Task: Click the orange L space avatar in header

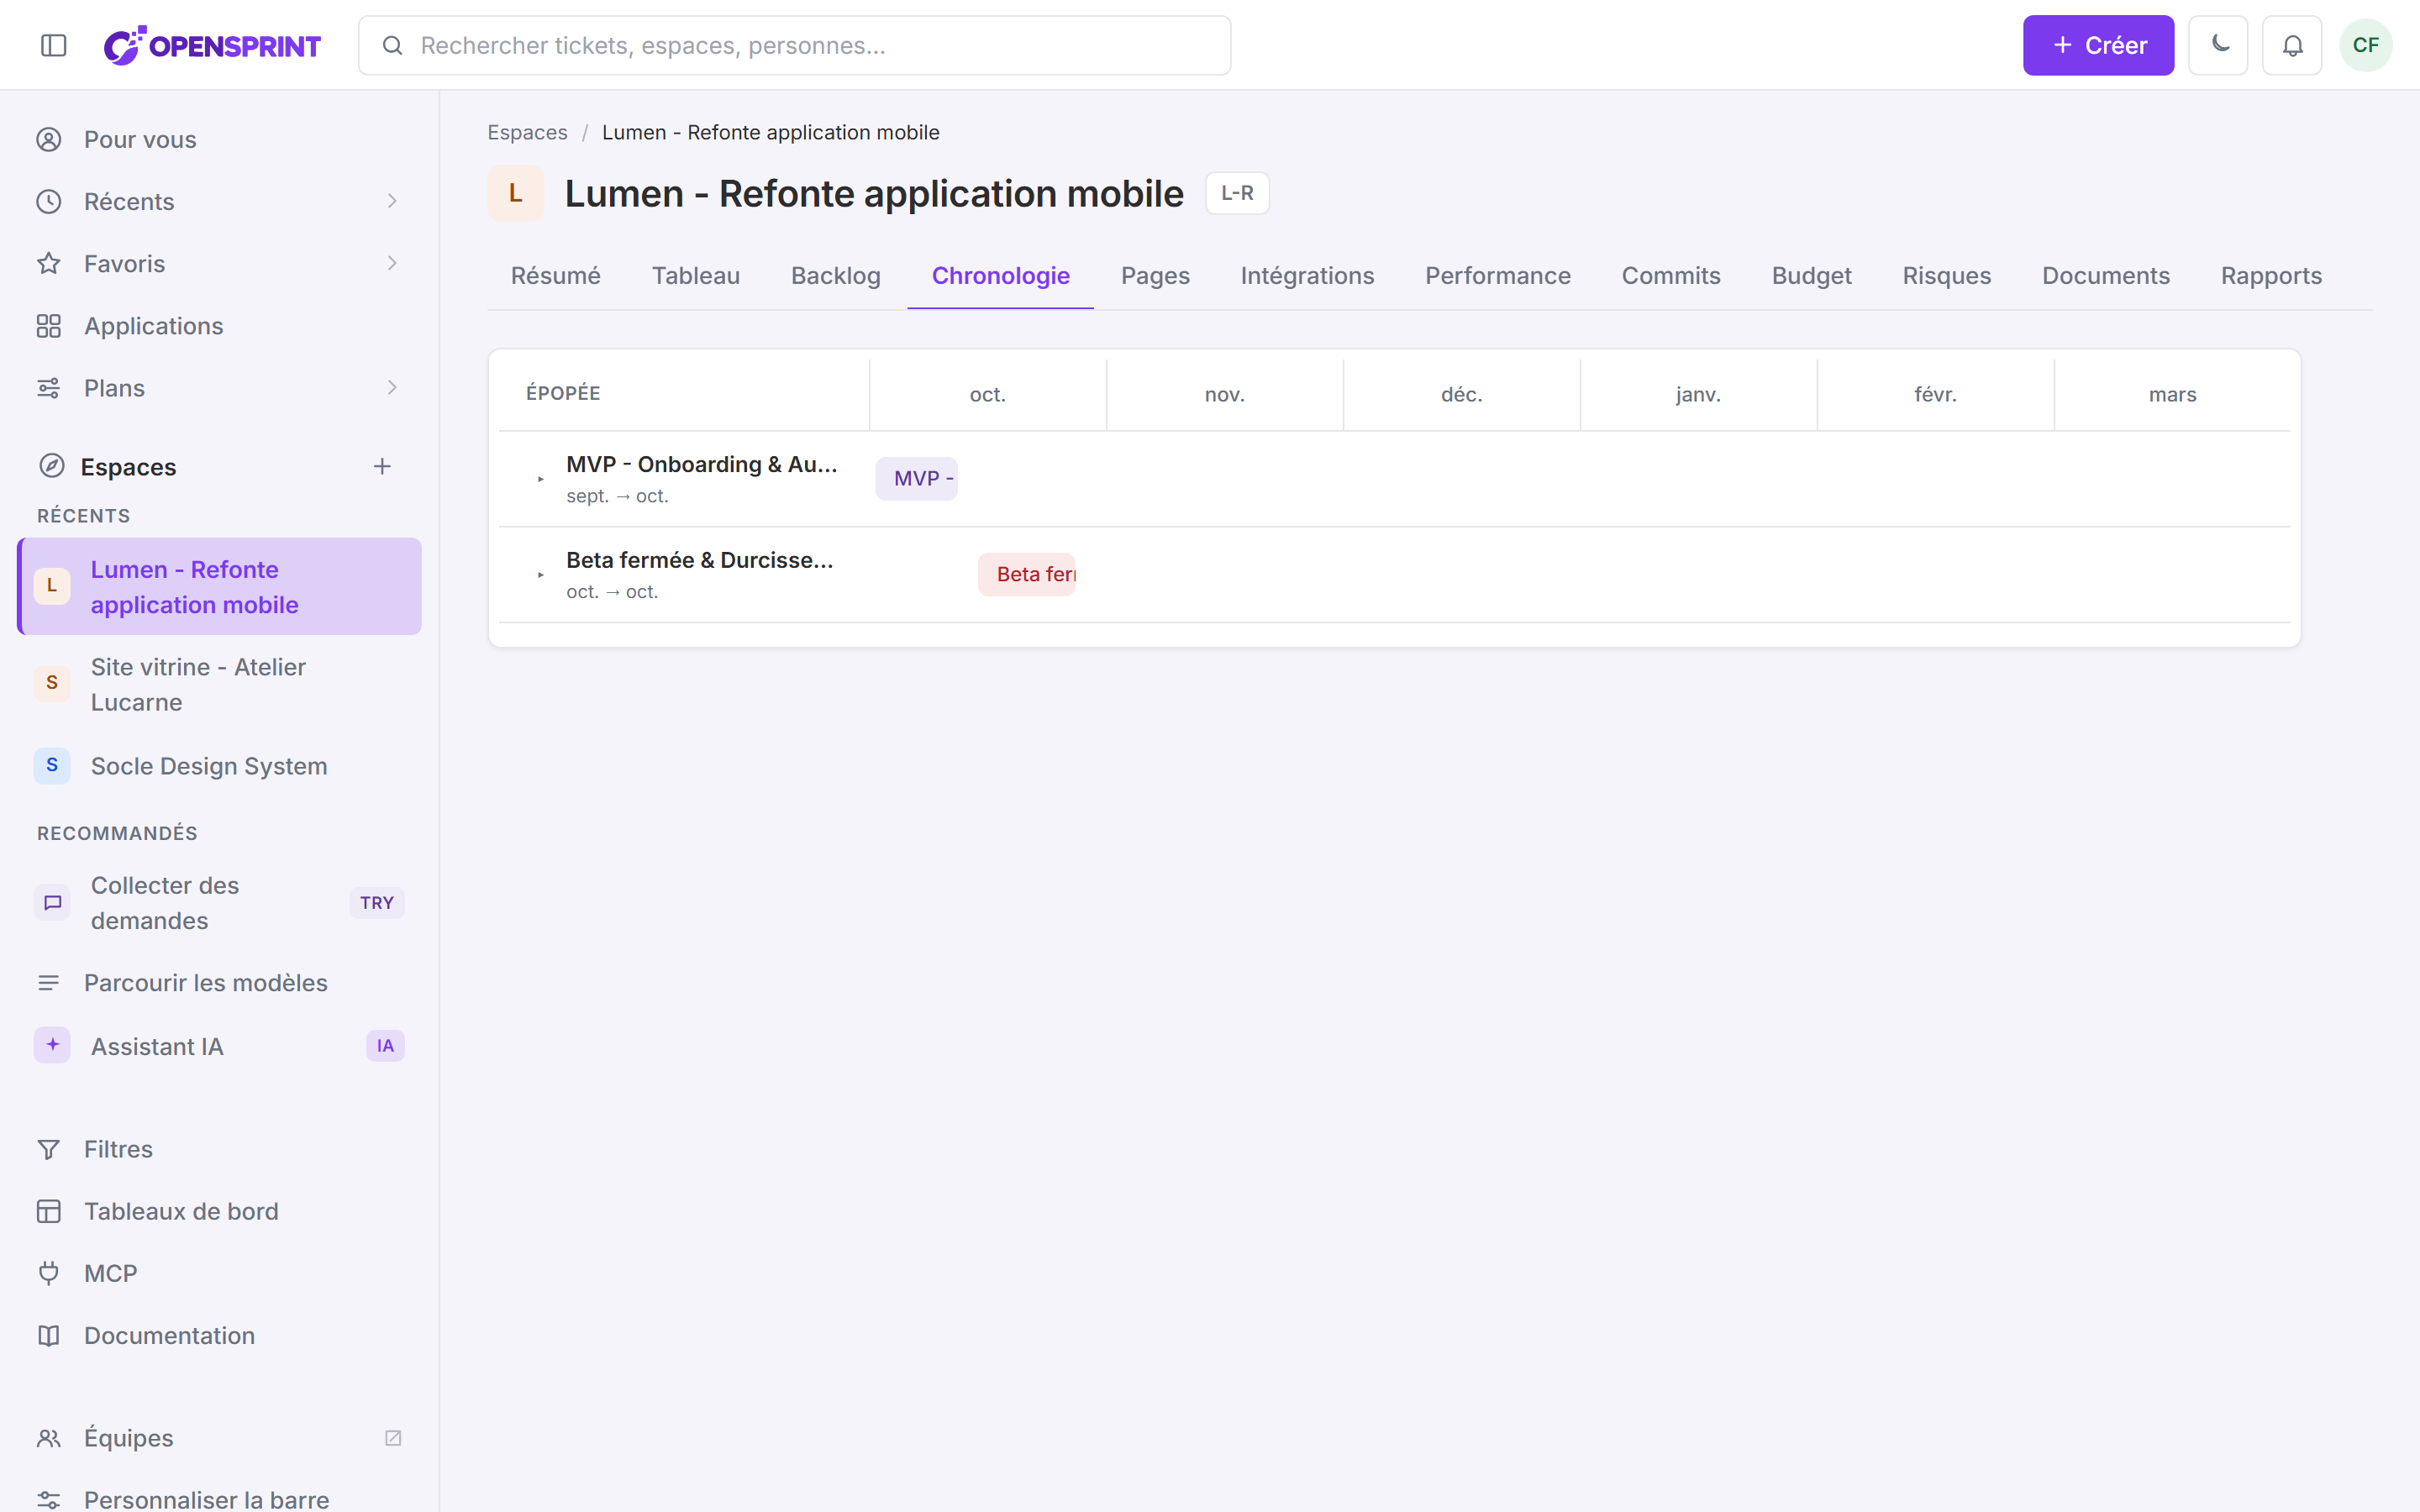Action: coord(516,193)
